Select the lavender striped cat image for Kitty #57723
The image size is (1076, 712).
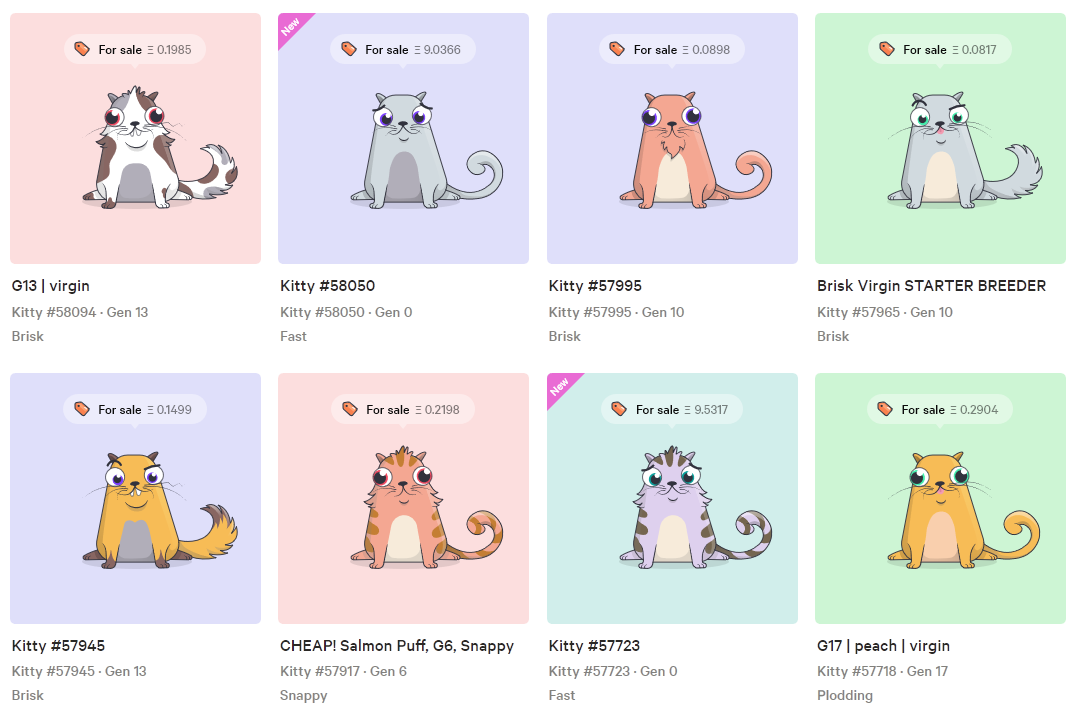click(694, 508)
